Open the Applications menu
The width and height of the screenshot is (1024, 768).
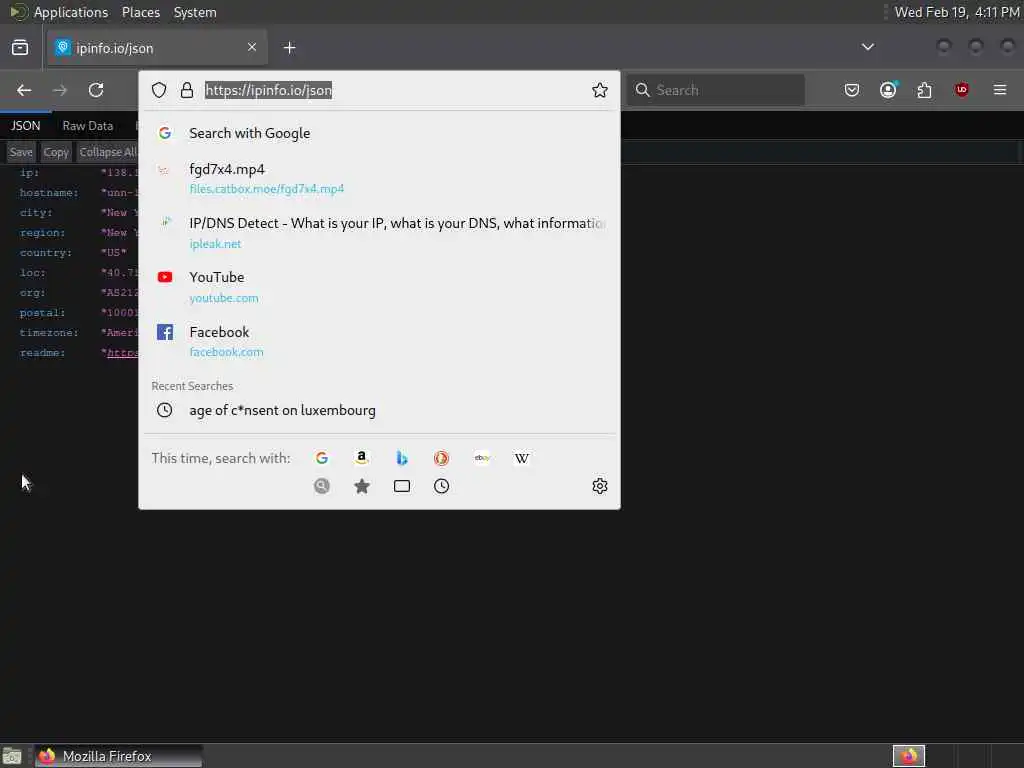click(x=71, y=12)
